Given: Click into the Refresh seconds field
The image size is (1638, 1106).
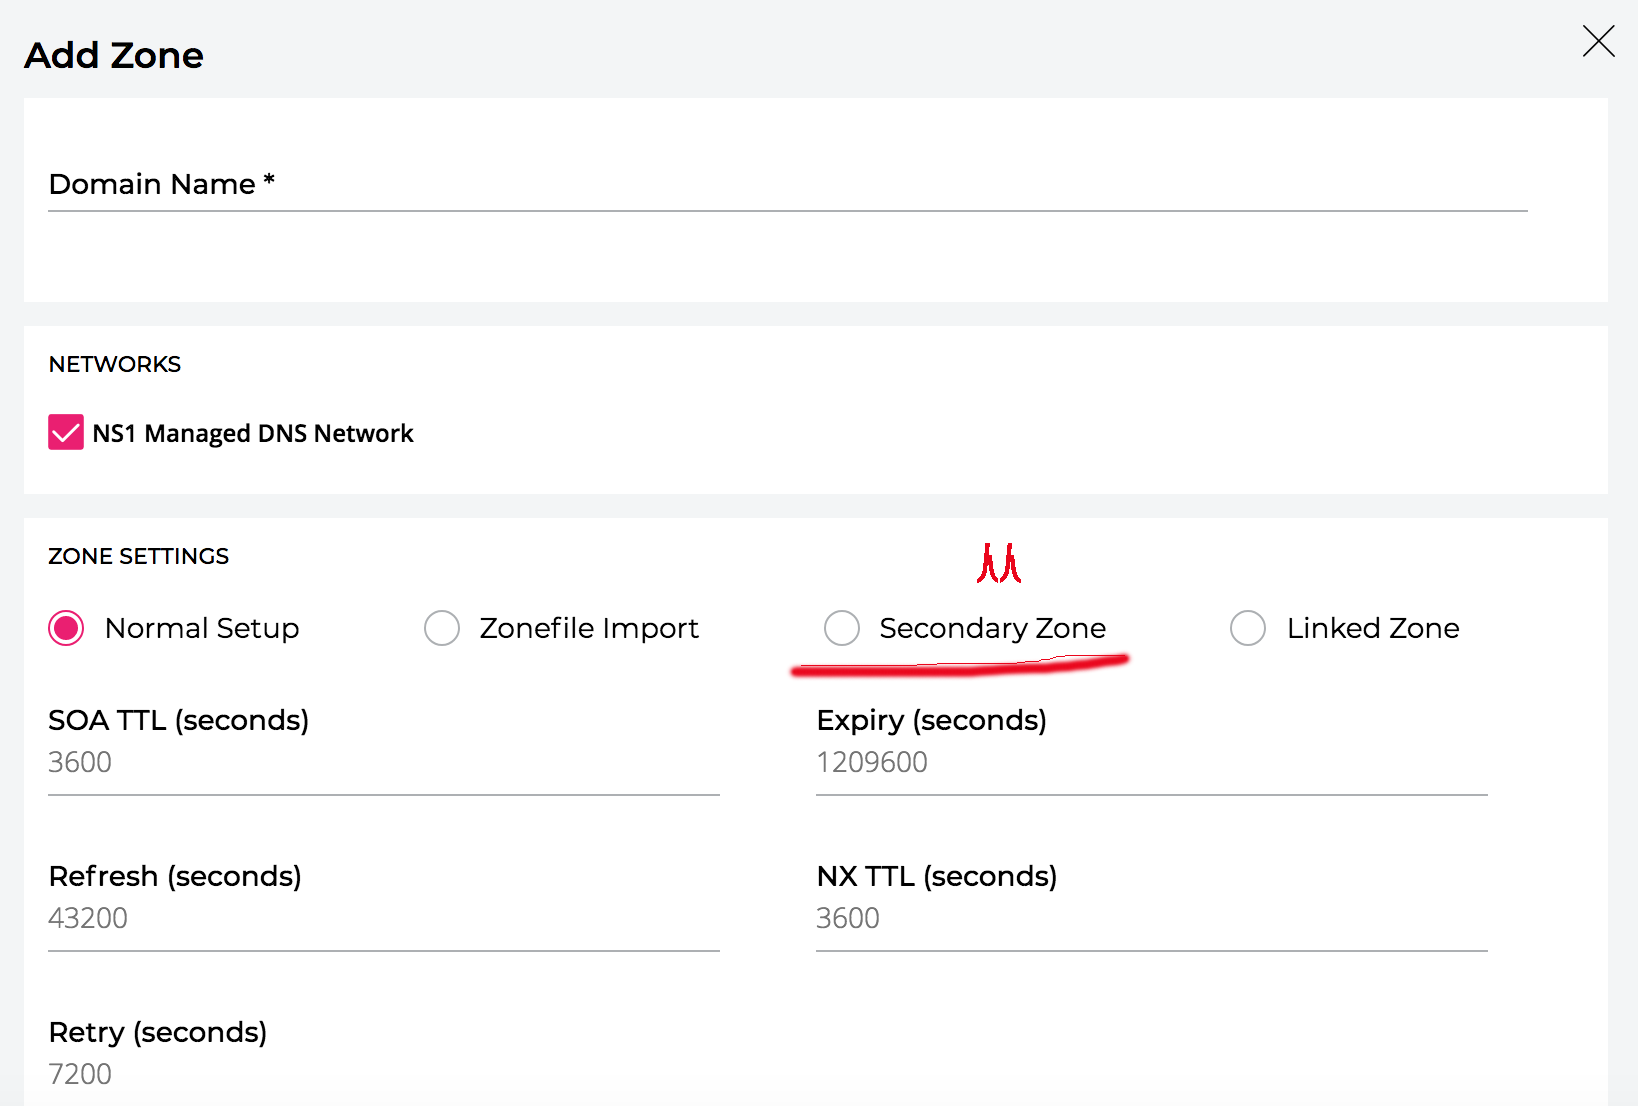Looking at the screenshot, I should coord(383,919).
